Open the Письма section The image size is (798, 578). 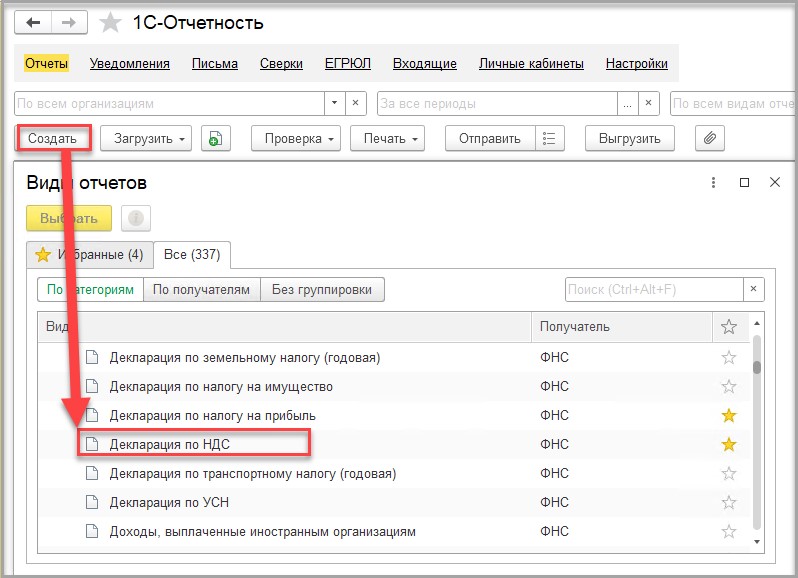215,63
